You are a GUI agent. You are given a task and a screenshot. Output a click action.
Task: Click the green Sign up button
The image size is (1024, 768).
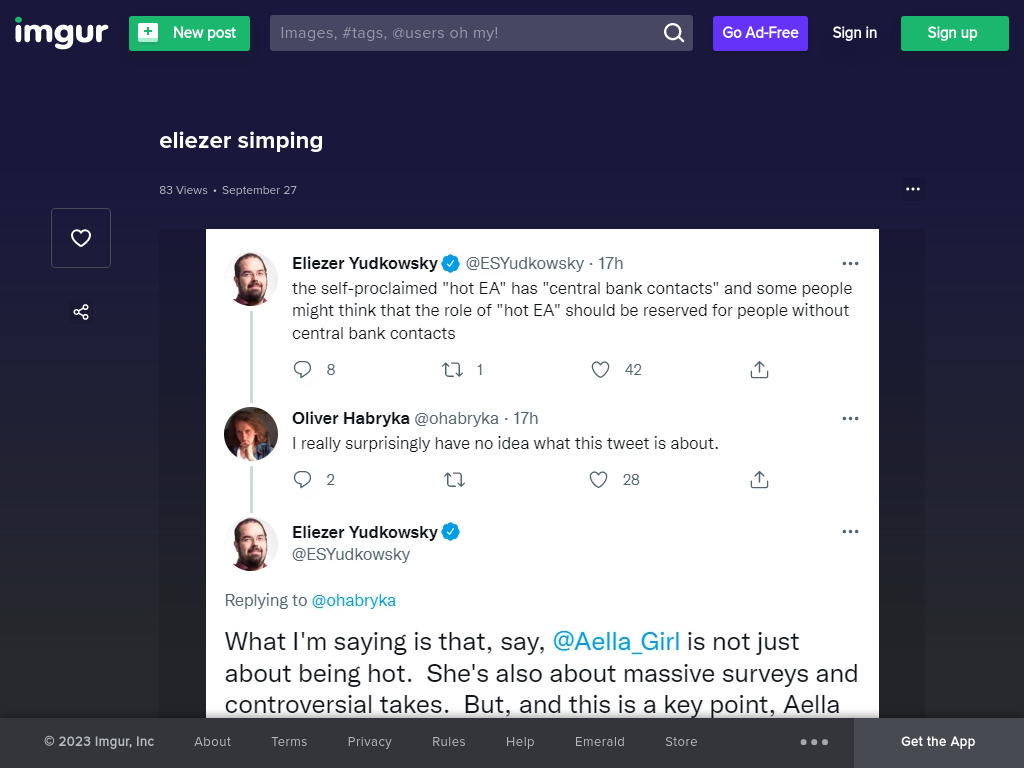point(955,33)
